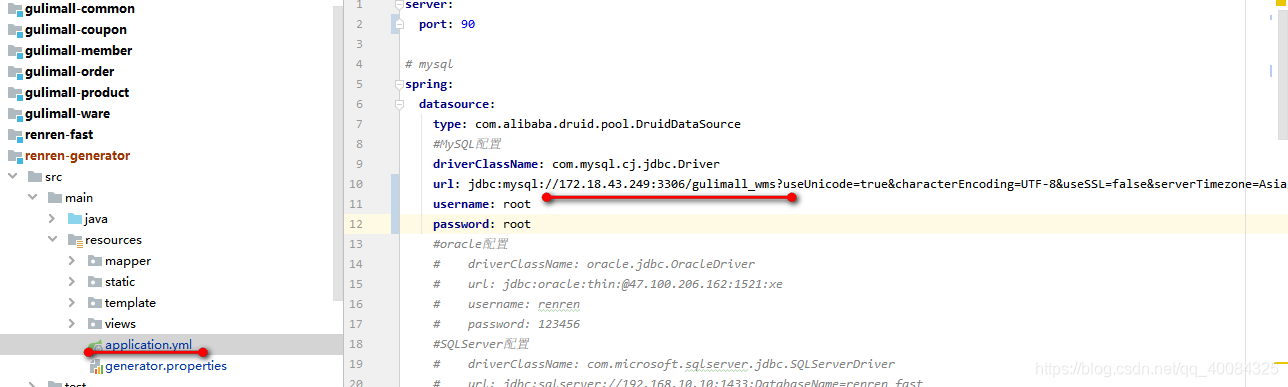The image size is (1288, 387).
Task: Click the resources folder icon
Action: (75, 240)
